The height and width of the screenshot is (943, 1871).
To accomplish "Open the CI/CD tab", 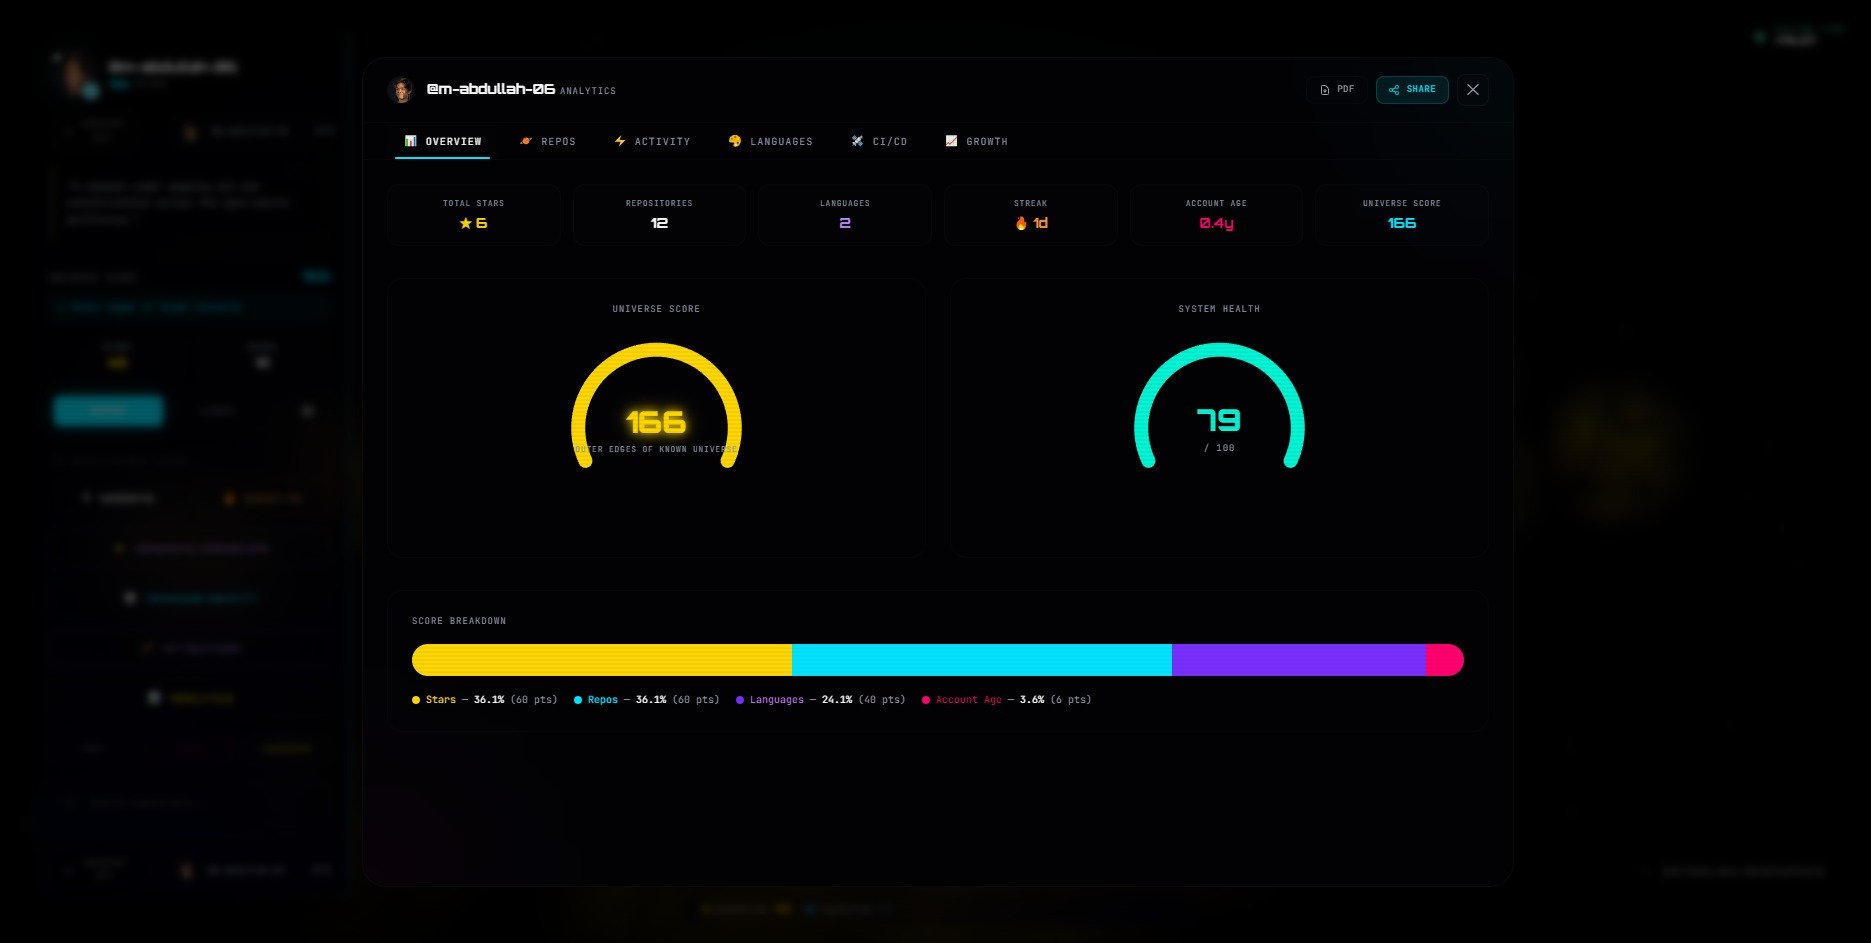I will pyautogui.click(x=879, y=142).
